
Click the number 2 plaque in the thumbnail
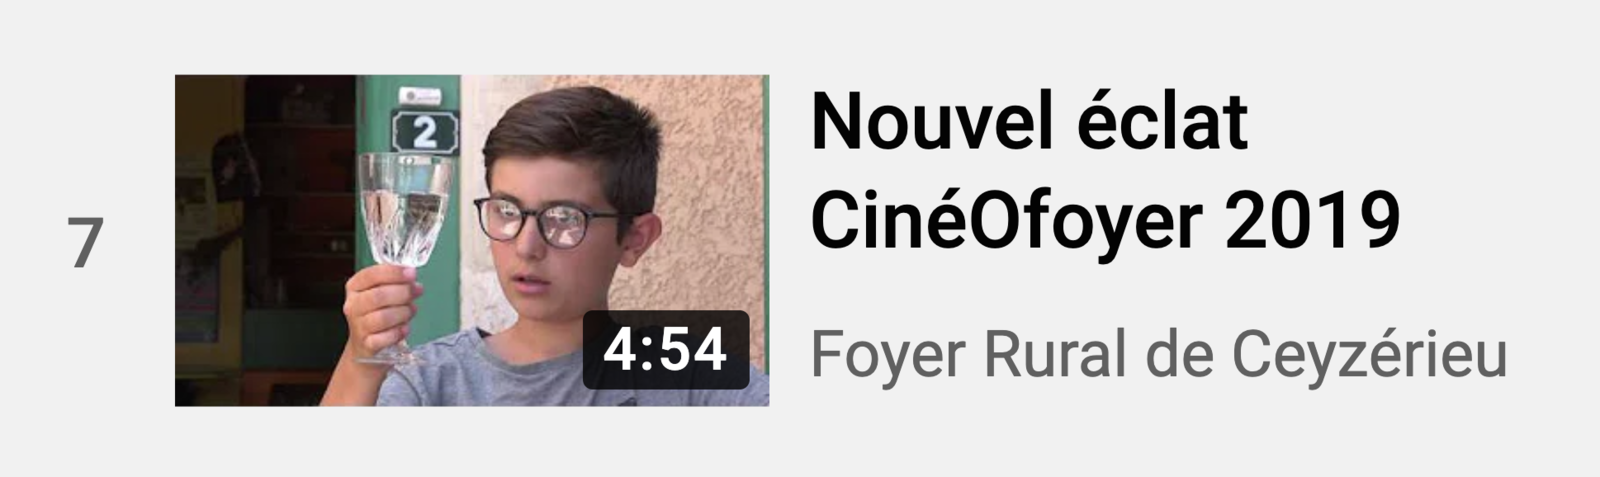[424, 132]
